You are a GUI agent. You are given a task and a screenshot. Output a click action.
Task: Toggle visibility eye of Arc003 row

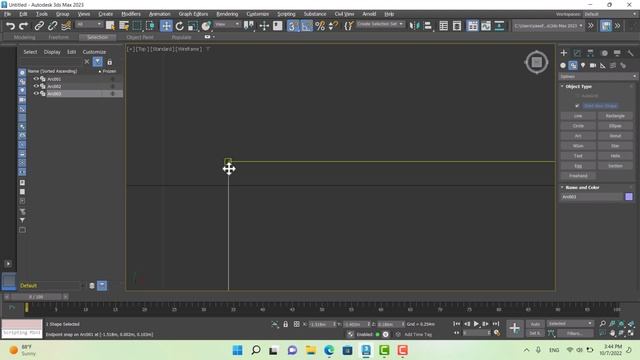point(36,93)
